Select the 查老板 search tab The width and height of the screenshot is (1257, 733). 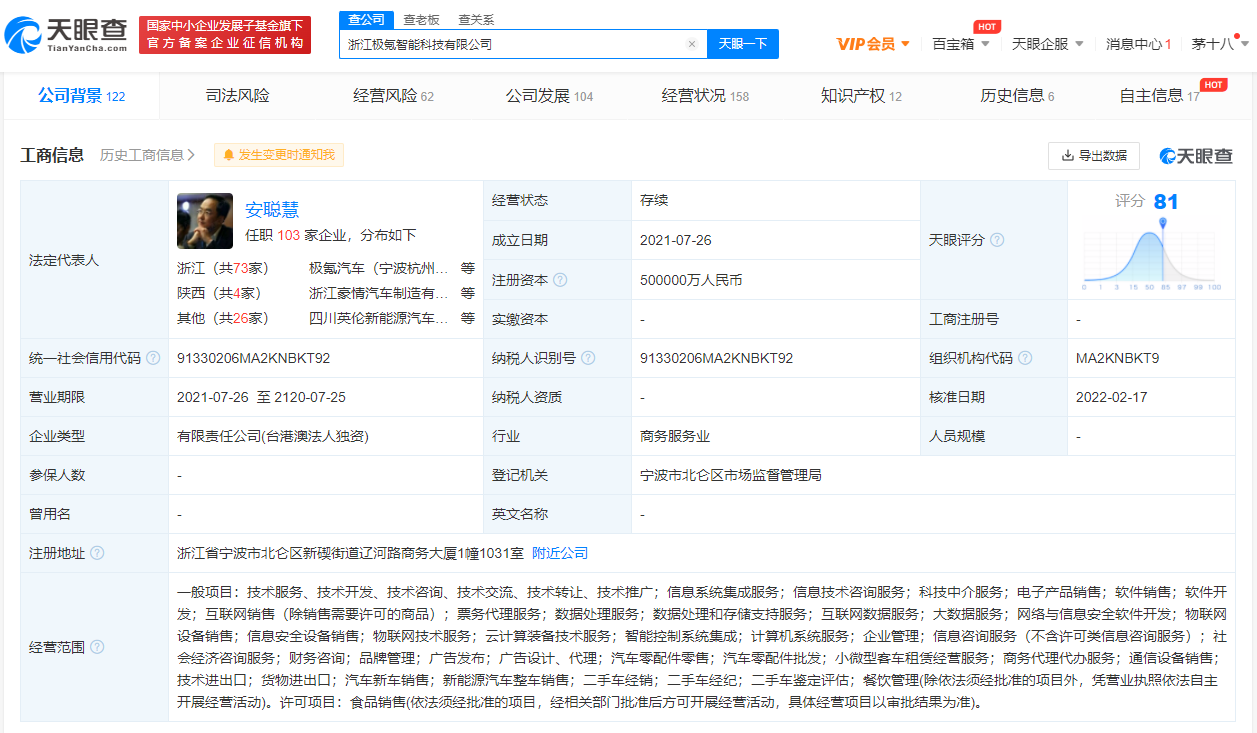pyautogui.click(x=420, y=19)
